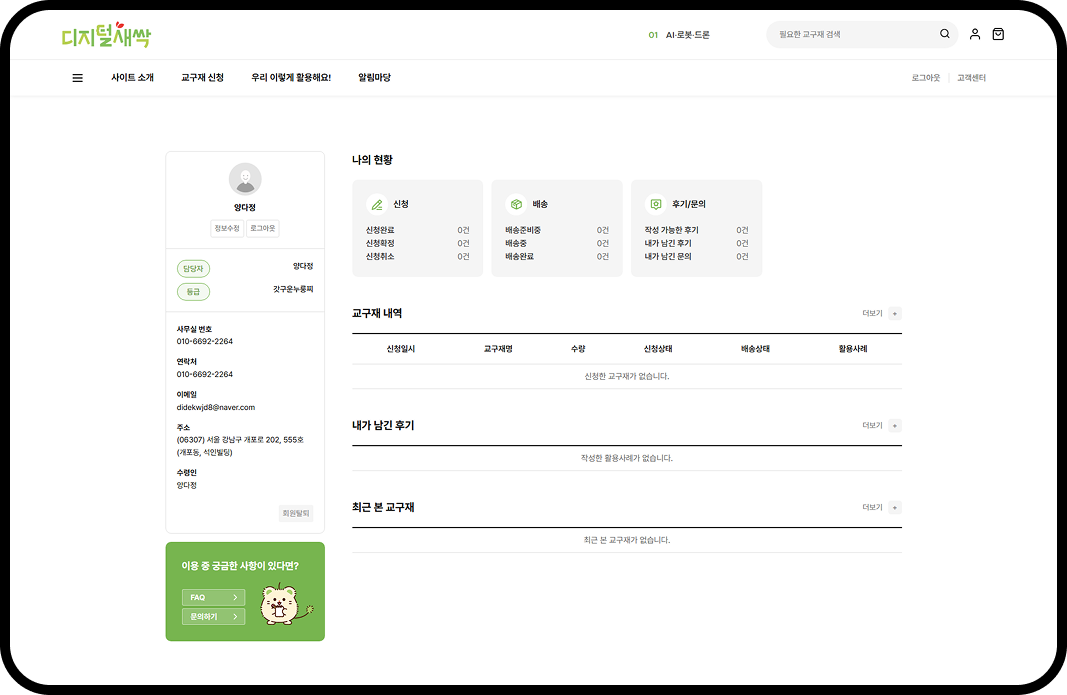1067x695 pixels.
Task: Click 더보기 next to 최근 본 교구재
Action: 872,508
